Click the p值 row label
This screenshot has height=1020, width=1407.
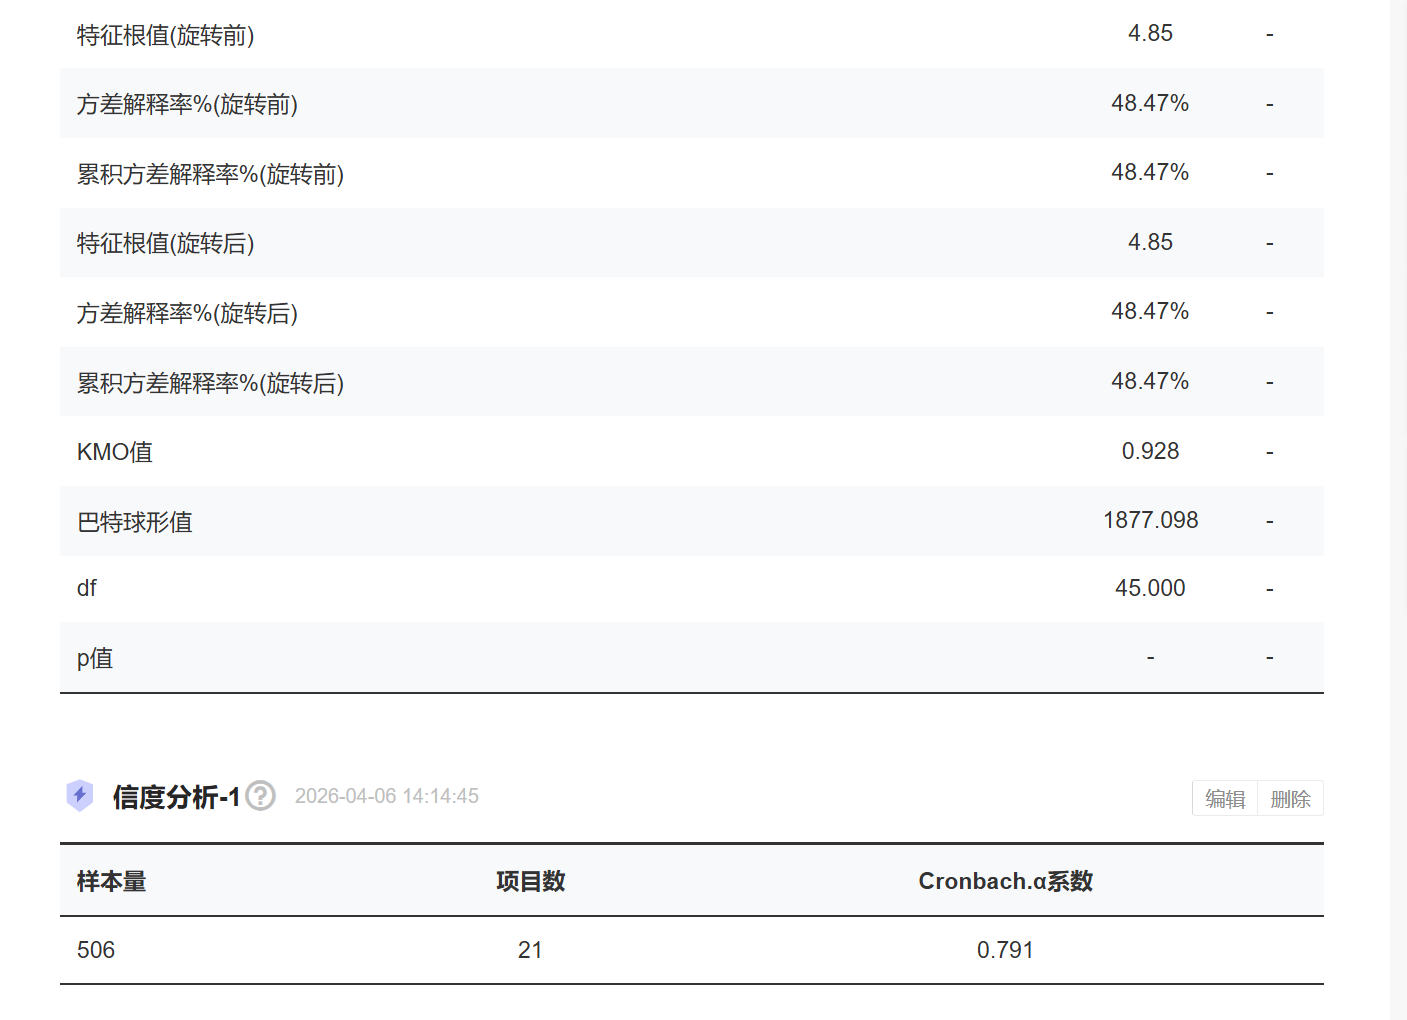click(95, 658)
